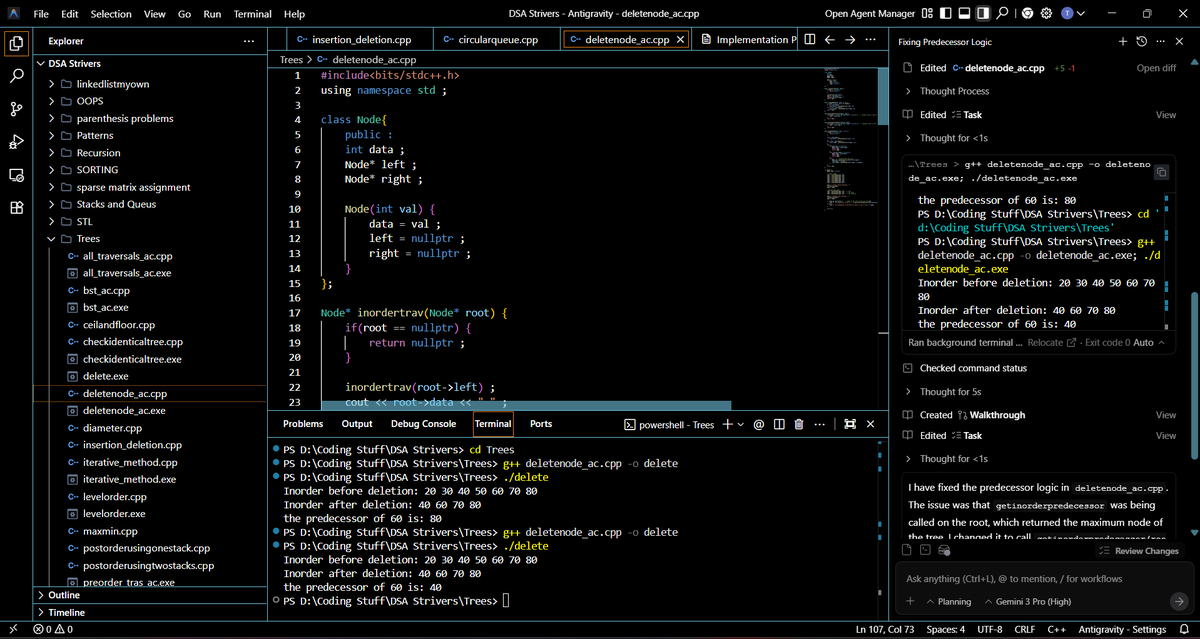This screenshot has width=1200, height=639.
Task: Toggle the primary side bar visibility
Action: tap(947, 13)
